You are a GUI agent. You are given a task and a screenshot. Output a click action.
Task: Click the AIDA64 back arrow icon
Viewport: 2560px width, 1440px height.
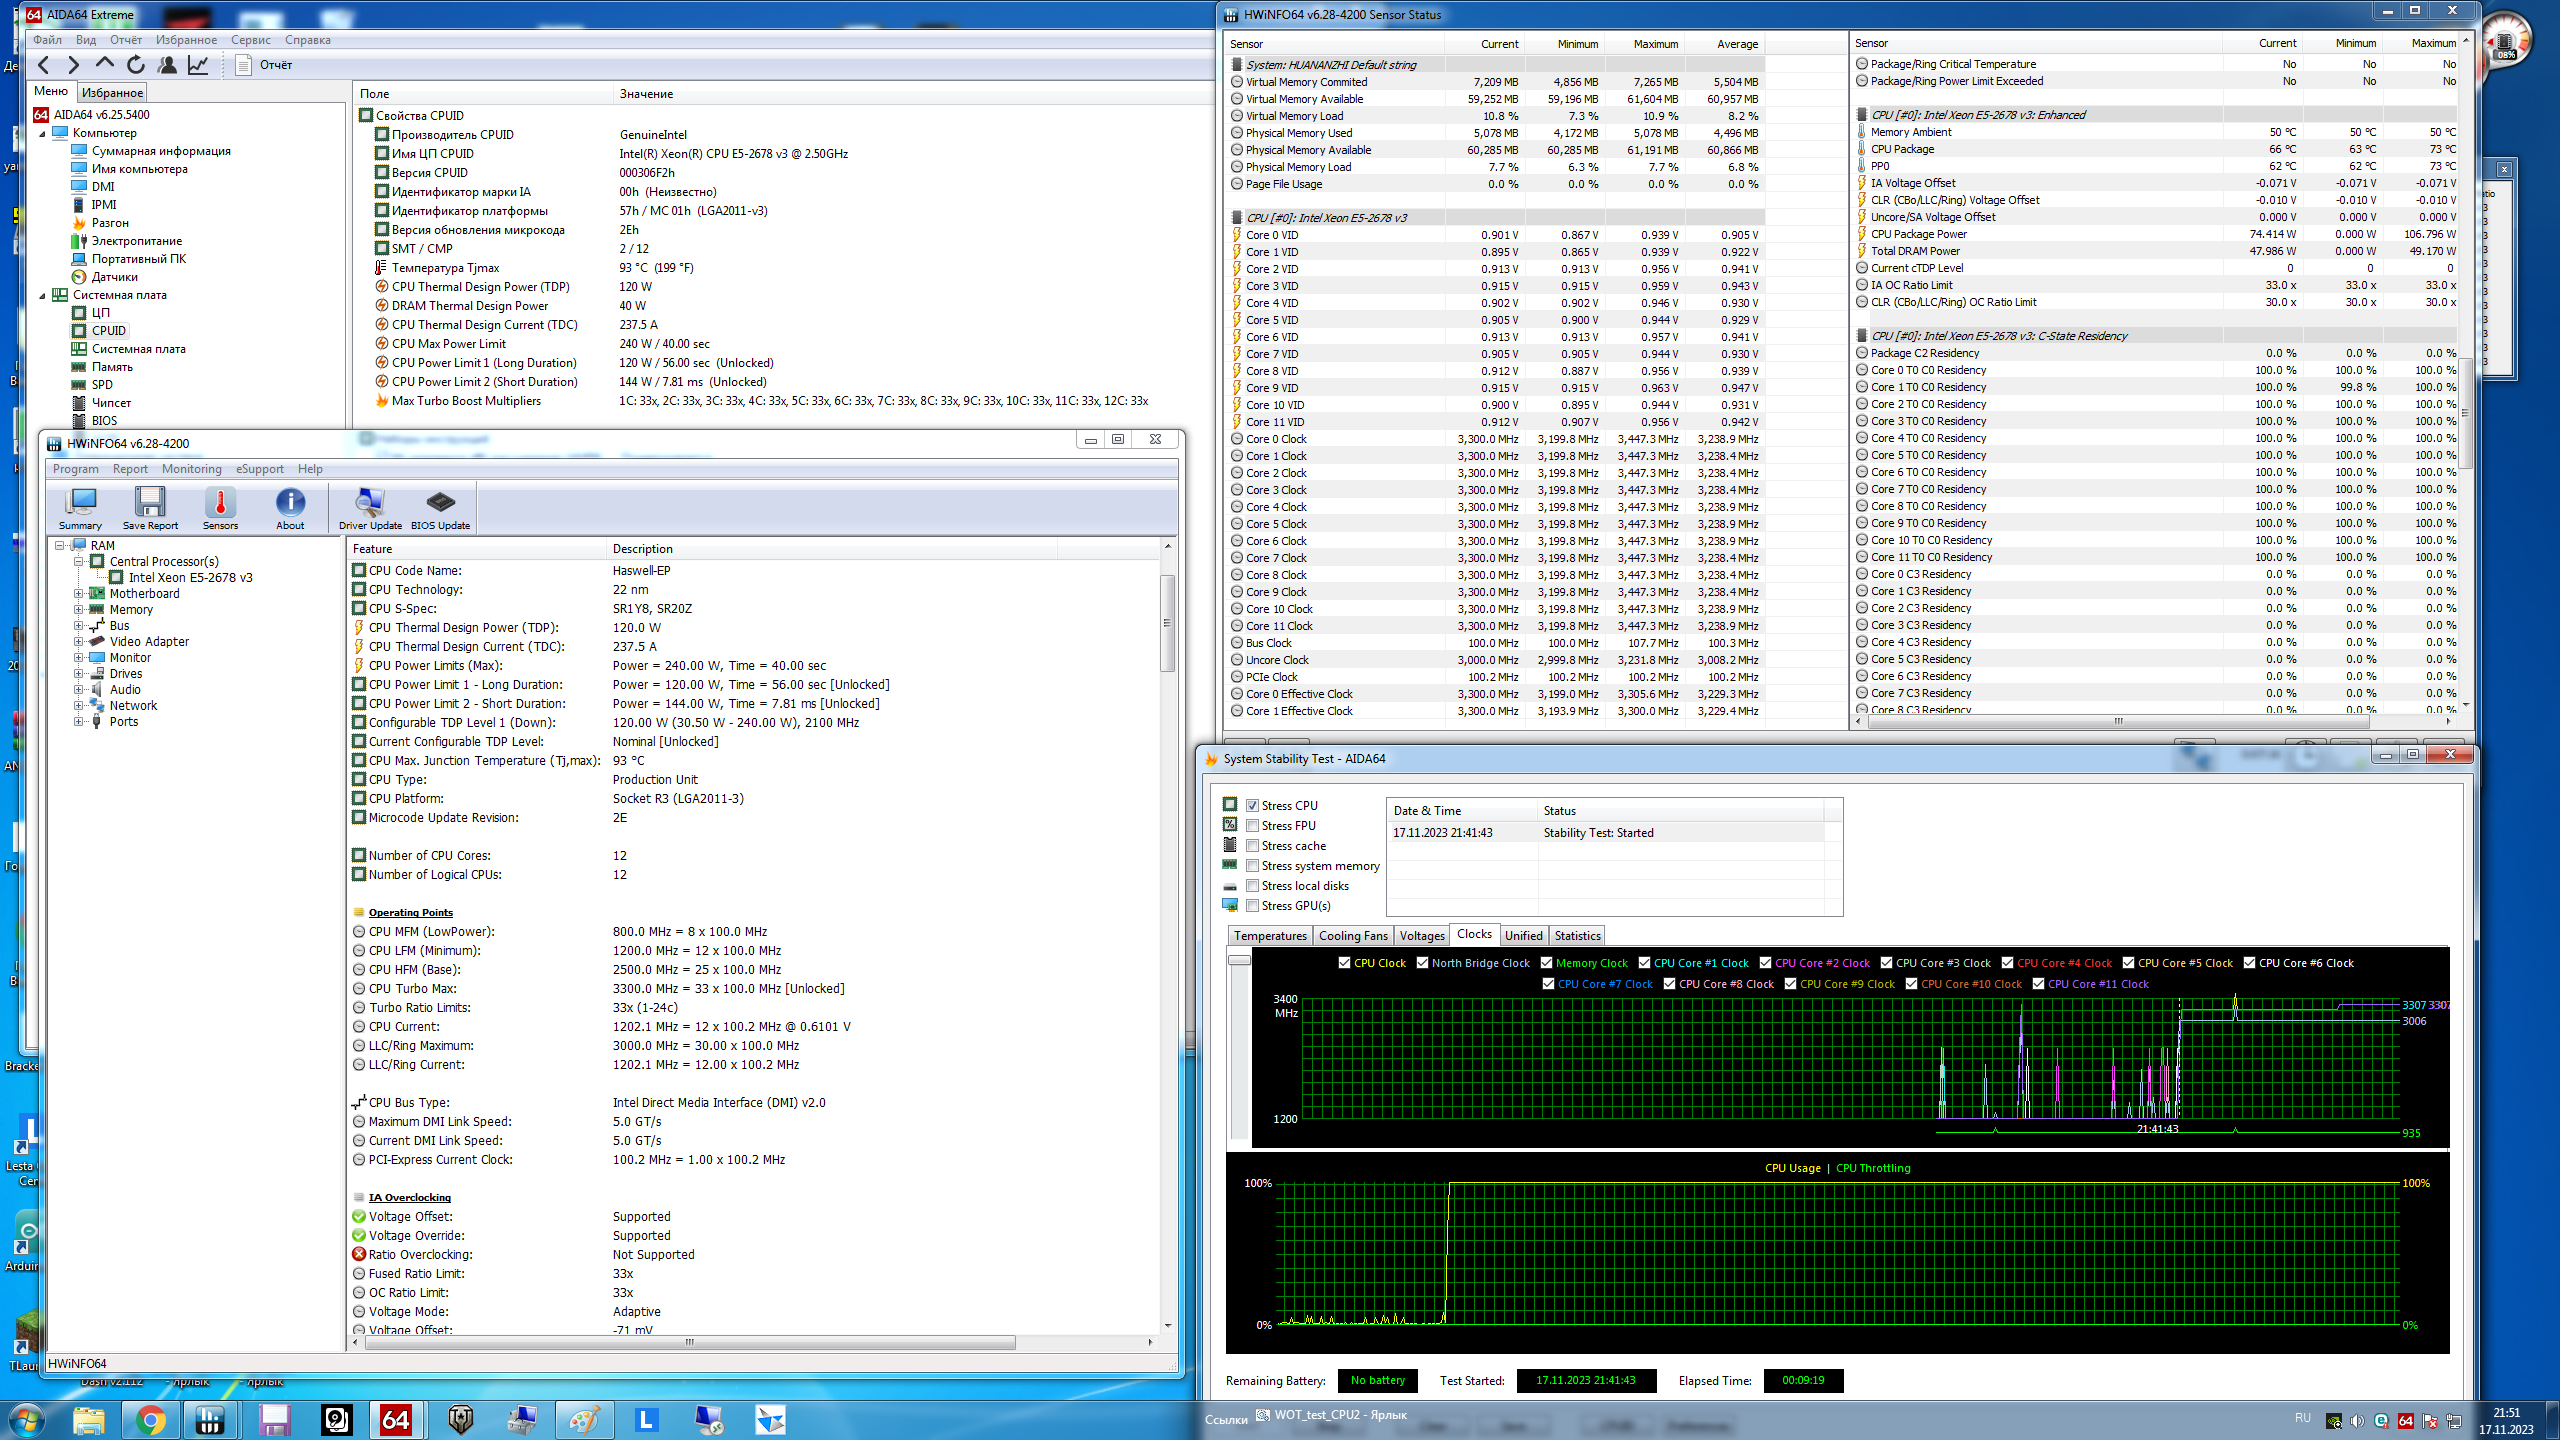coord(44,65)
